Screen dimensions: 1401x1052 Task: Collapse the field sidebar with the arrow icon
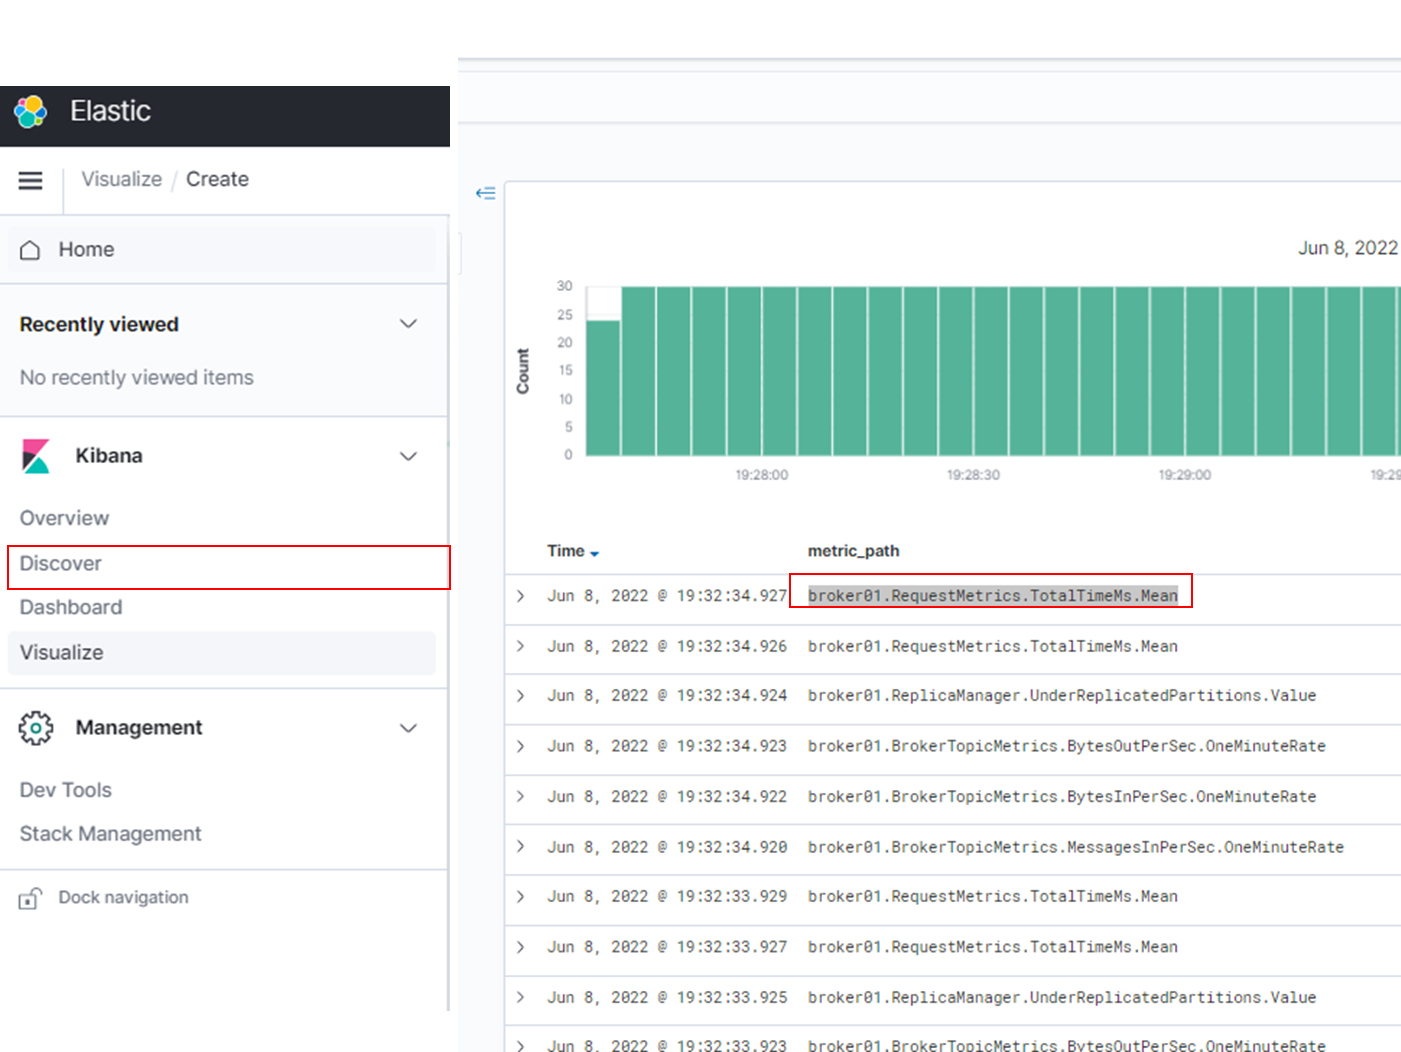[486, 193]
